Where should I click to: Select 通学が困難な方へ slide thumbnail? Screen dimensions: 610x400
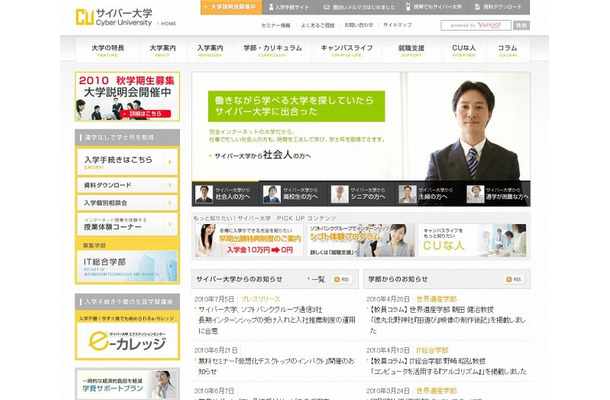[x=497, y=193]
